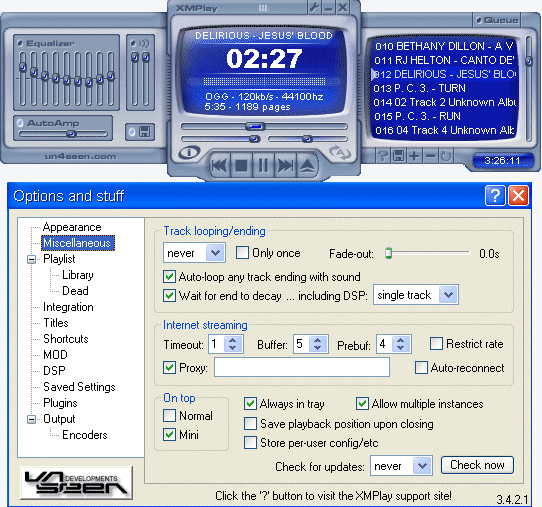Open help via Options '?' button
The height and width of the screenshot is (507, 542).
(x=495, y=196)
